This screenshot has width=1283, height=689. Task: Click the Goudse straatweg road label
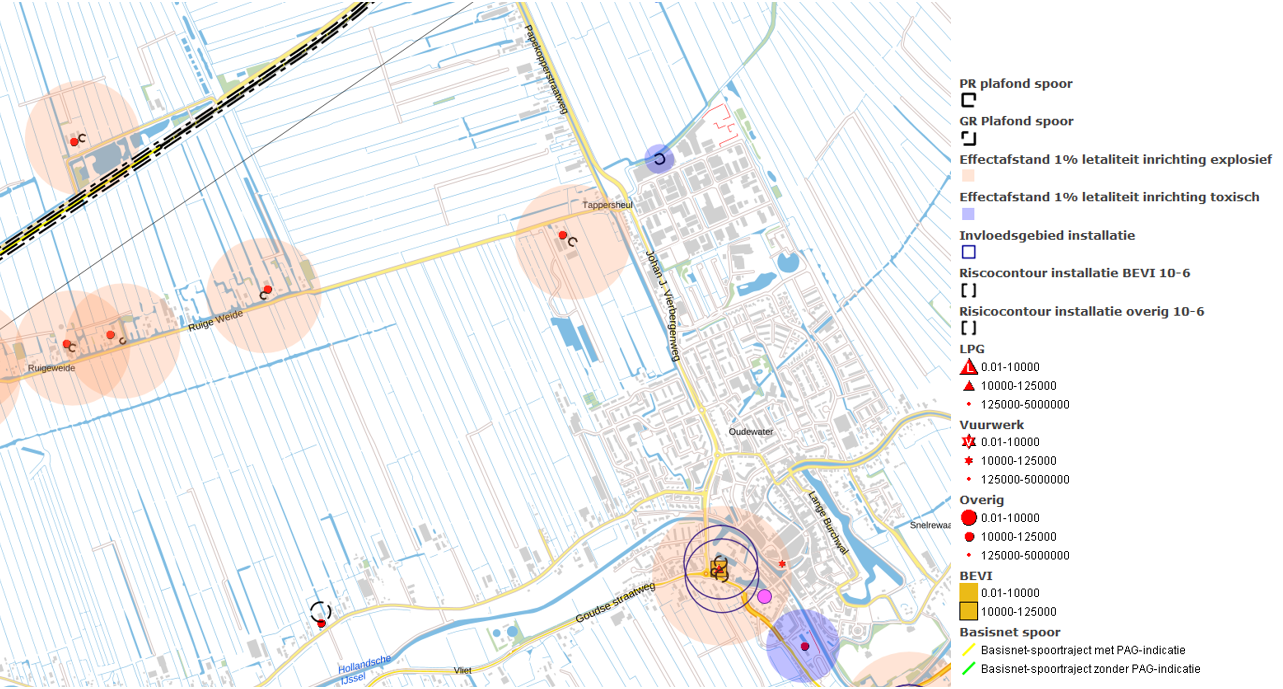click(615, 603)
